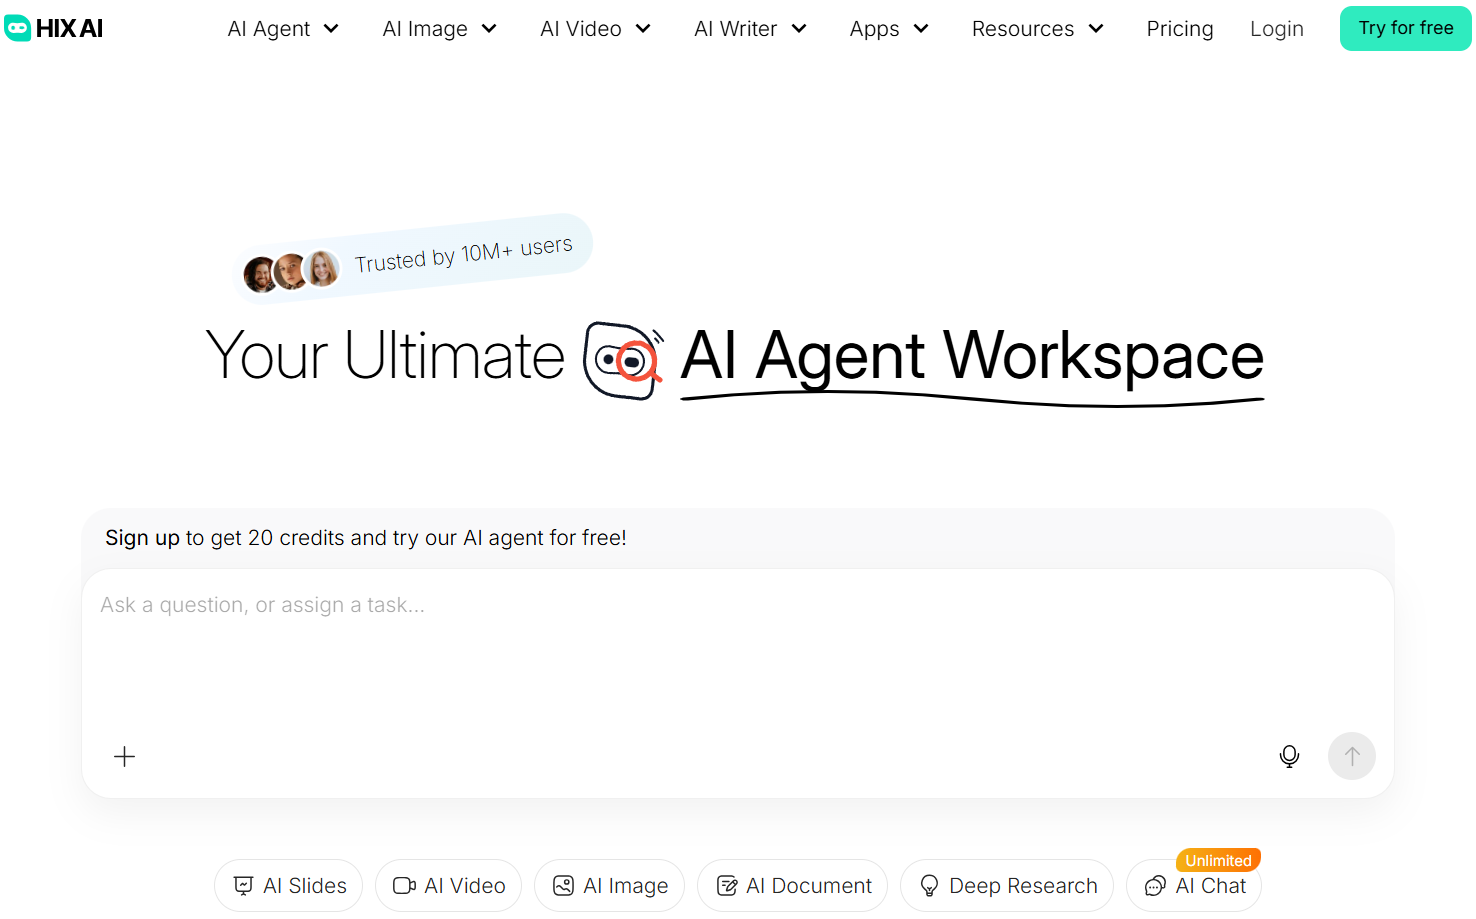Expand the Resources chevron

(x=1096, y=29)
